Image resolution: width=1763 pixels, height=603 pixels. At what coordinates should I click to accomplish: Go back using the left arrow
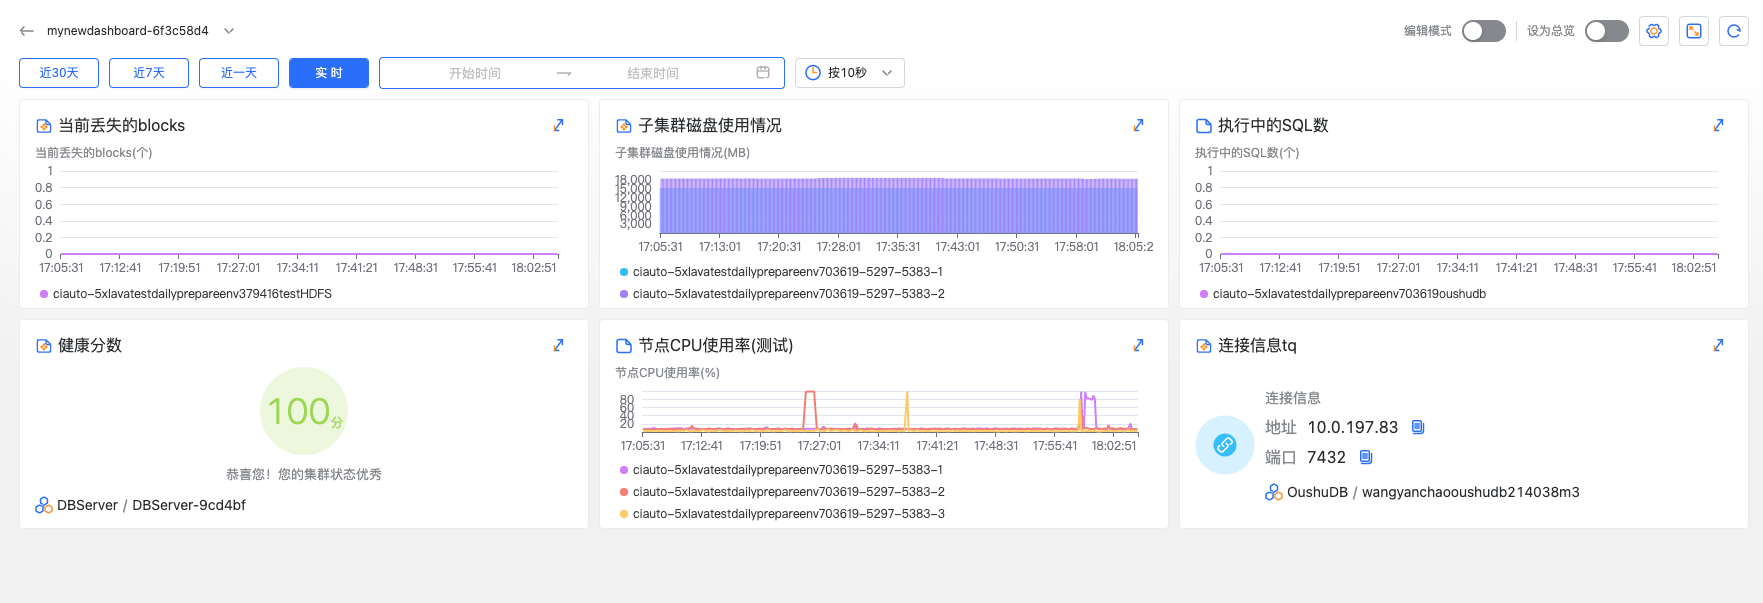27,31
